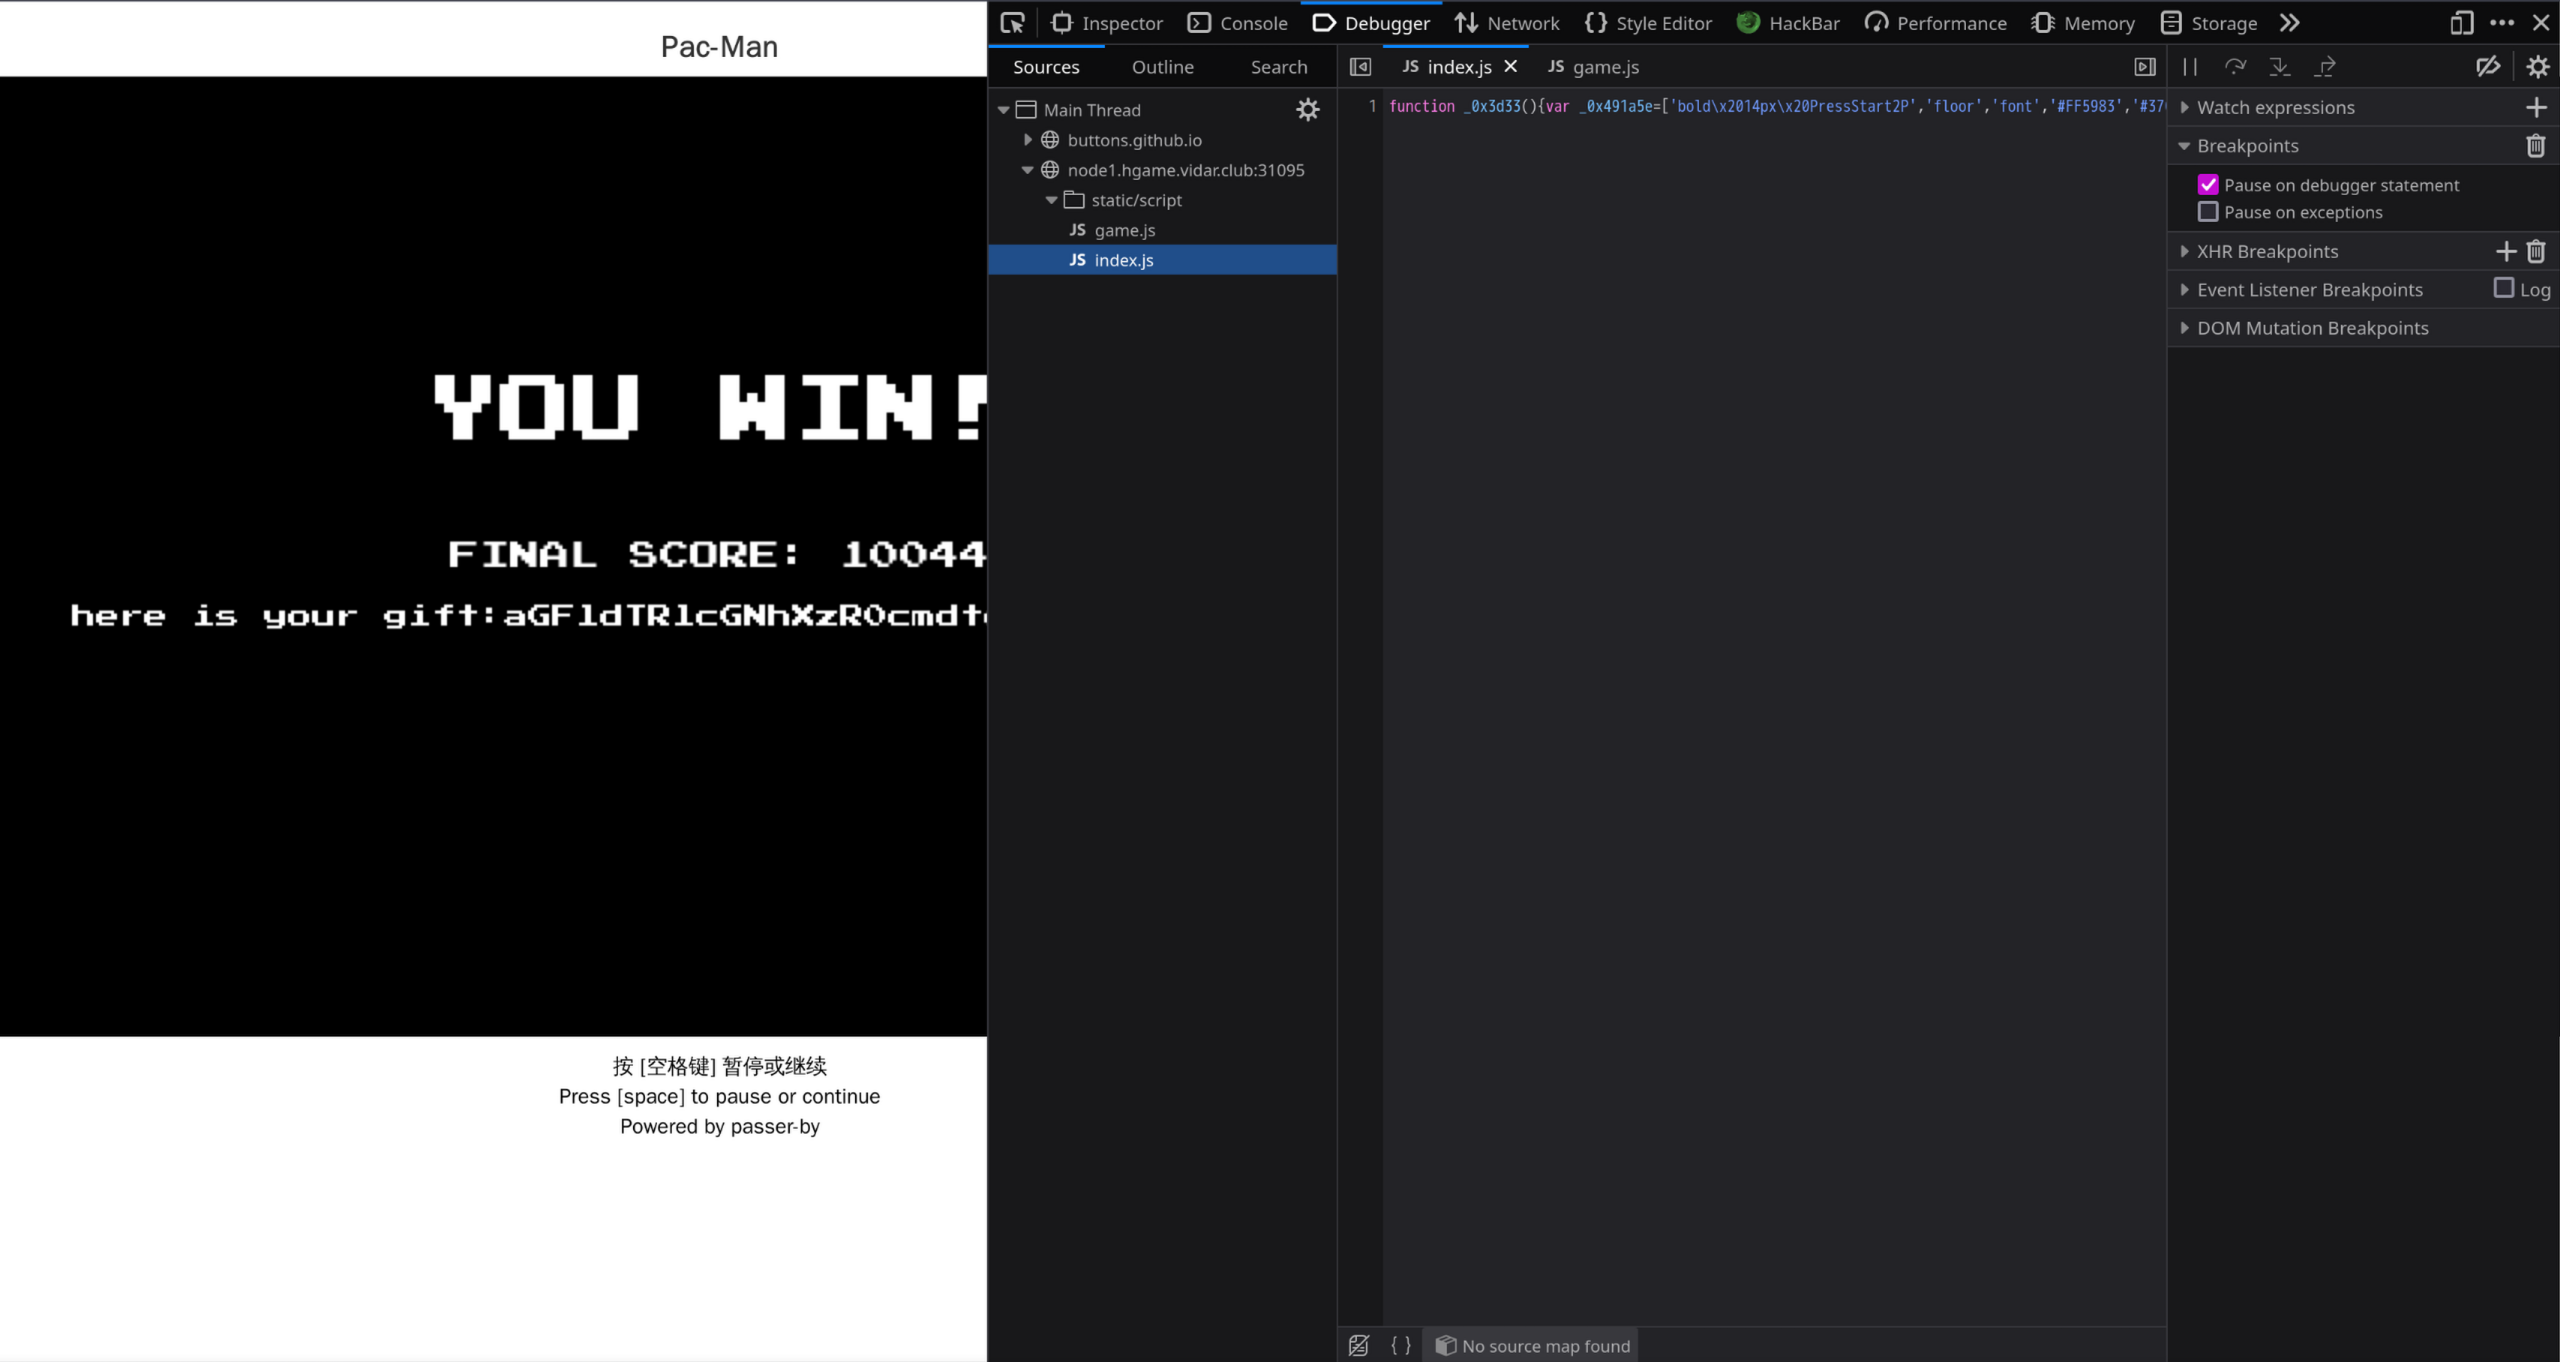Viewport: 2560px width, 1362px height.
Task: Enable the event Log checkbox
Action: [x=2503, y=288]
